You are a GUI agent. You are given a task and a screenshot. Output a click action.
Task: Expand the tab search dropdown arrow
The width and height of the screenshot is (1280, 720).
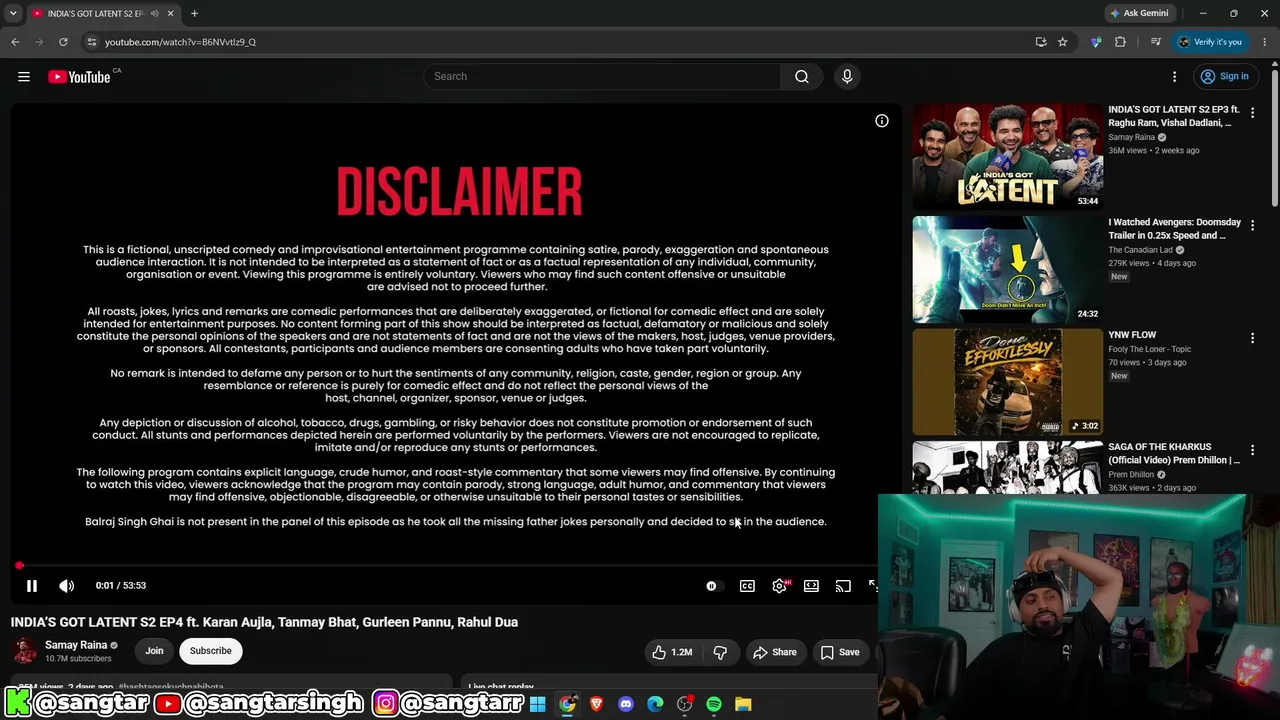(13, 14)
